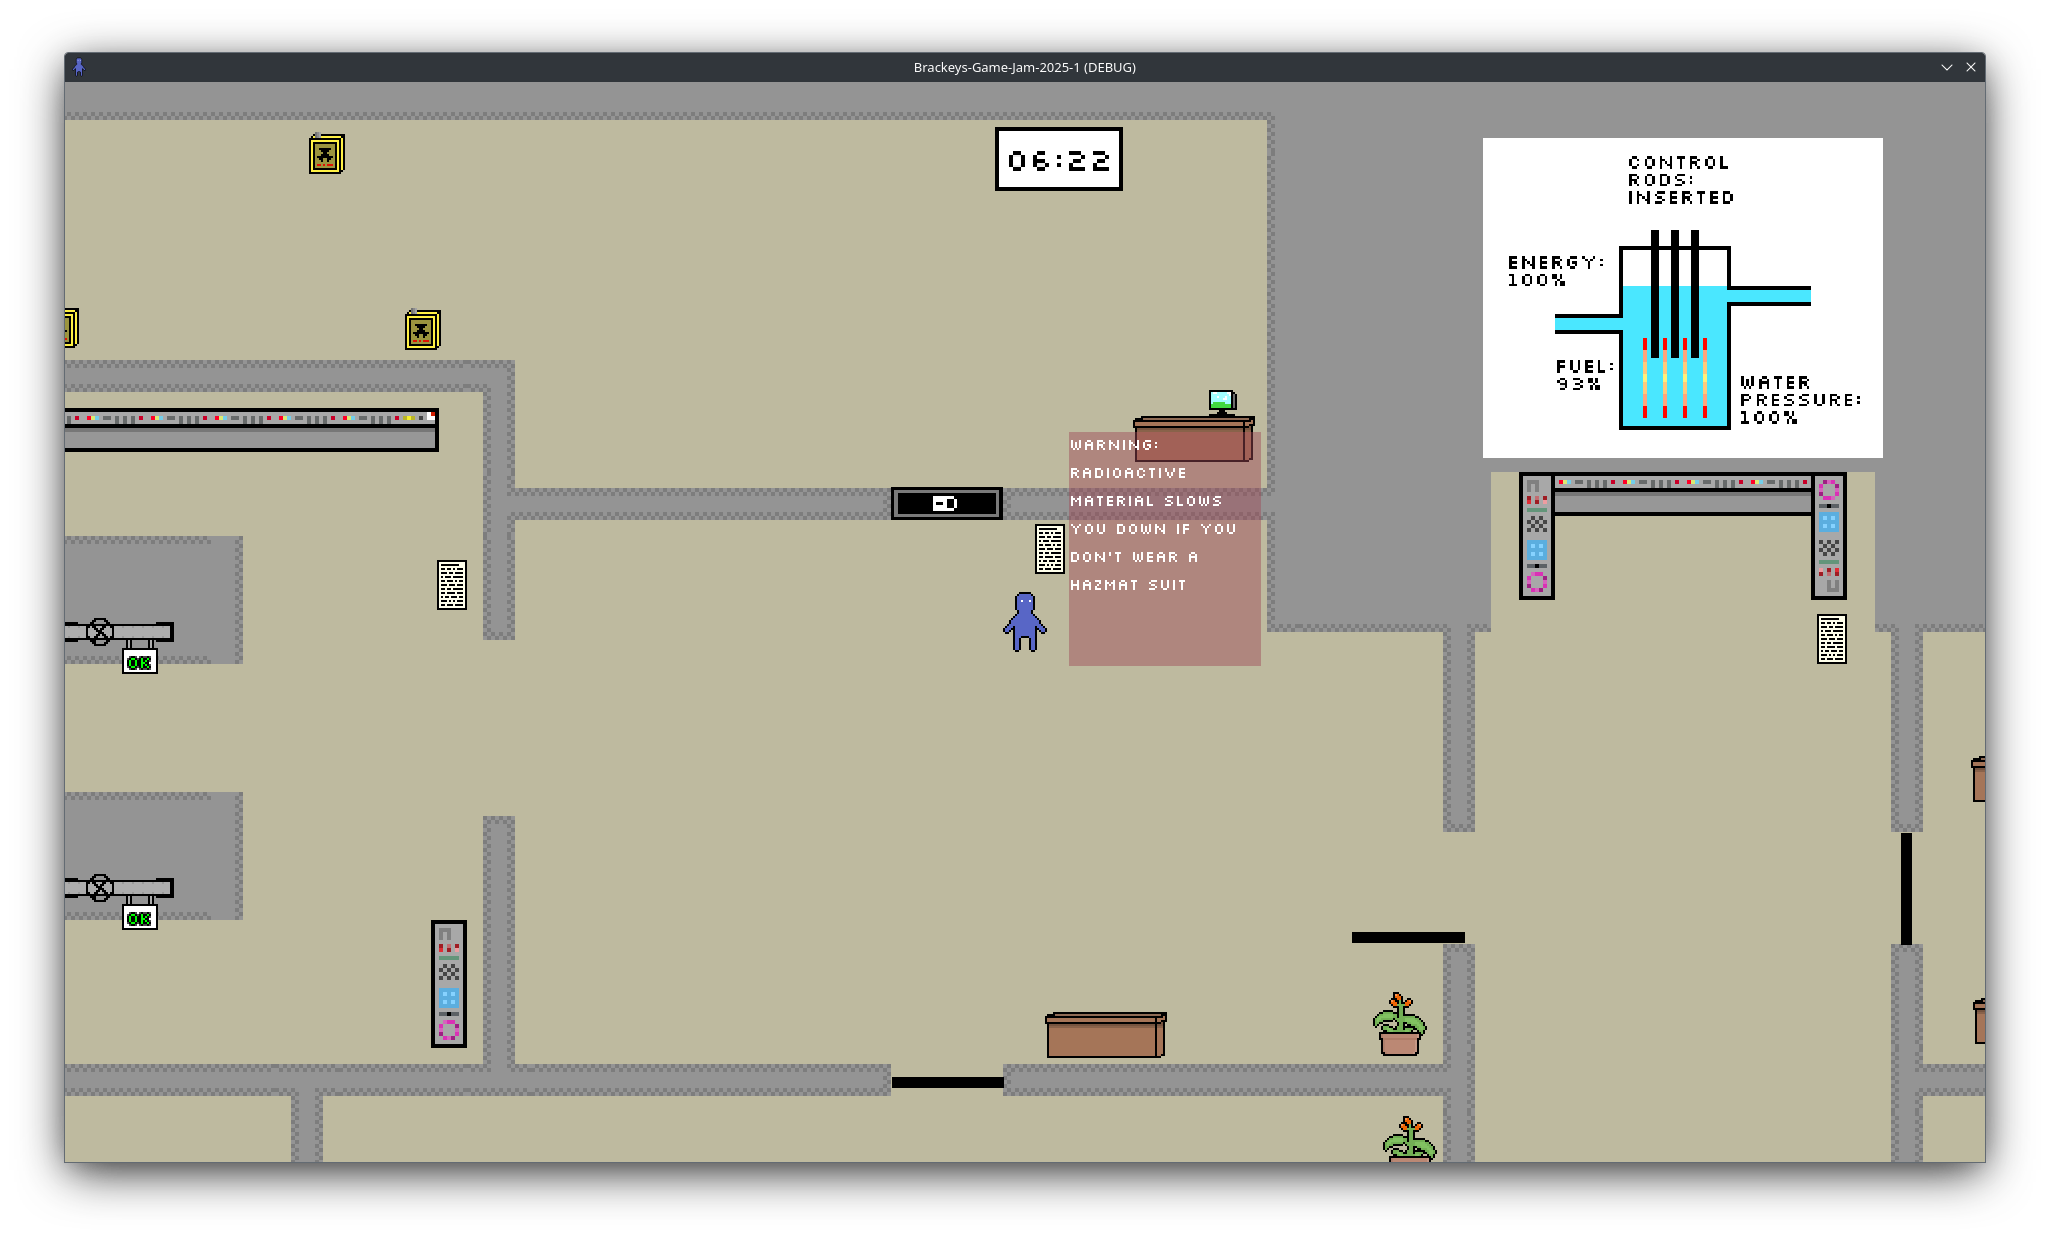Click the control room console panel
2050x1239 pixels.
[x=1683, y=495]
